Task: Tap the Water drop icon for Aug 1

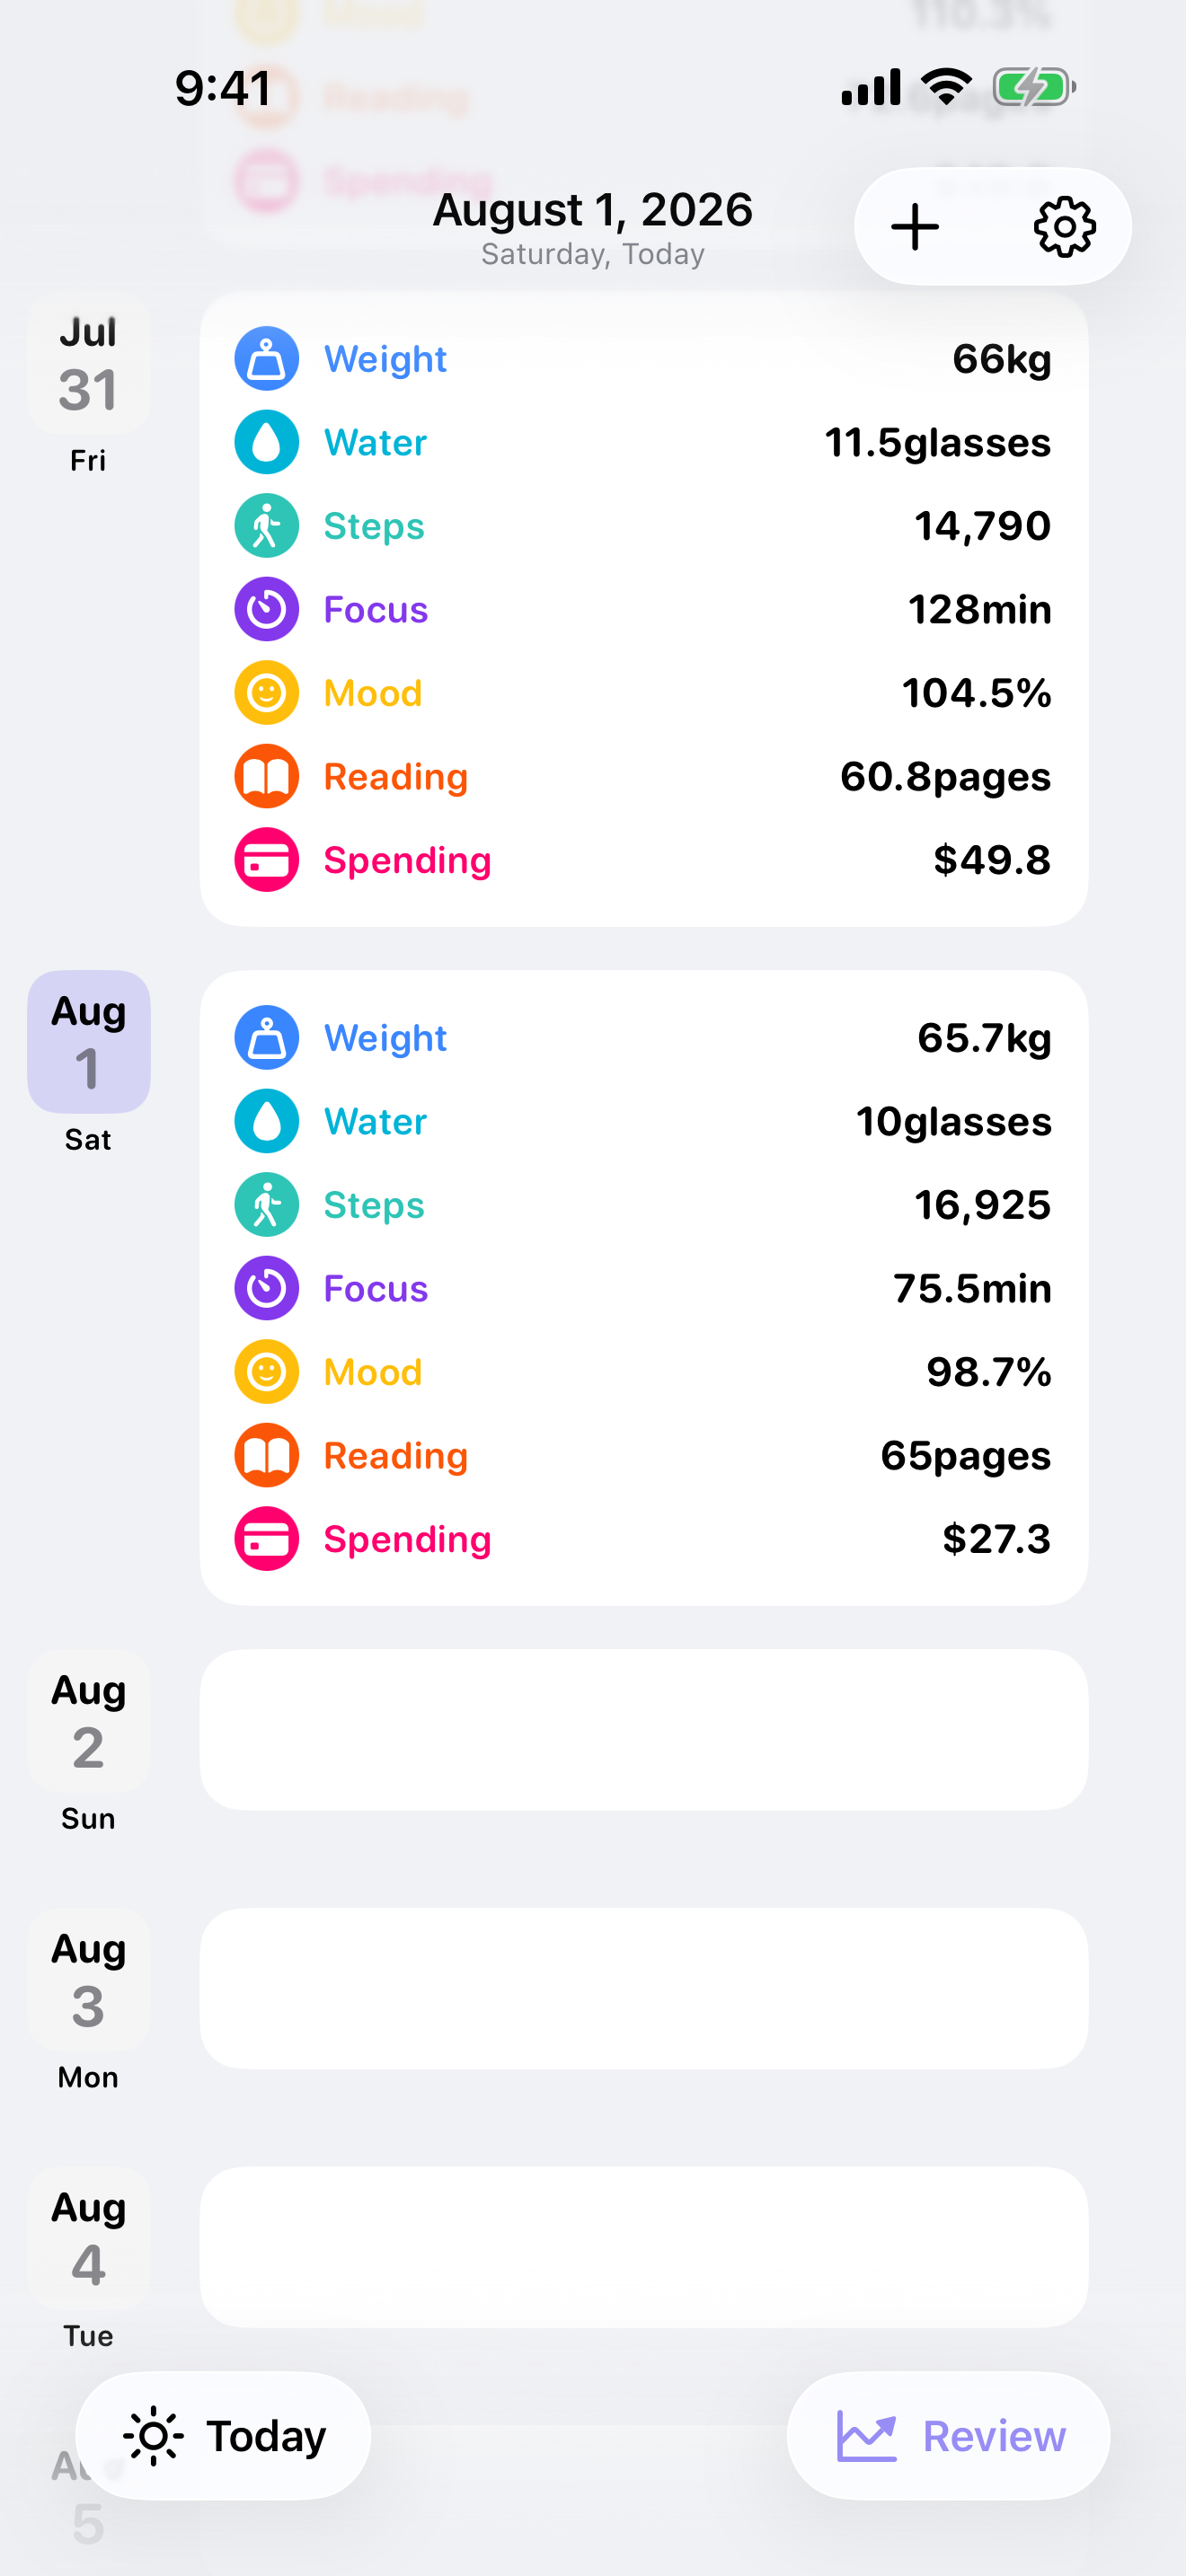Action: (x=266, y=1121)
